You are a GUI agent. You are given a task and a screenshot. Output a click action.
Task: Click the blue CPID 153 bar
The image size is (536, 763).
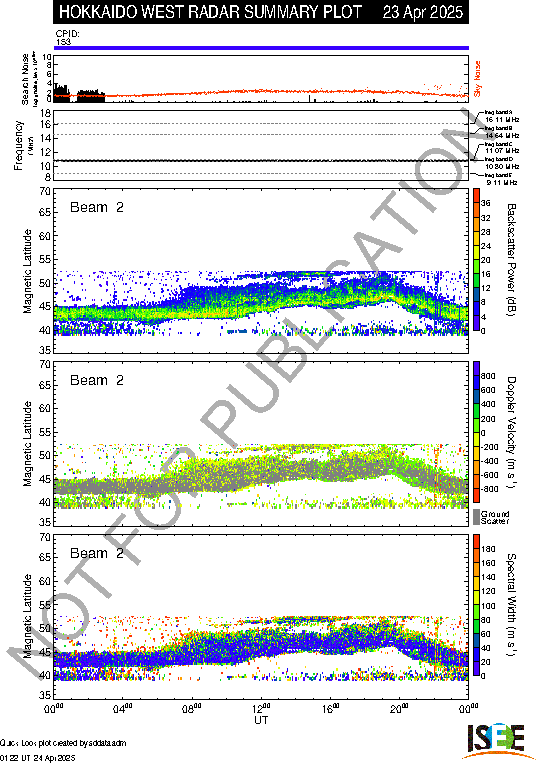click(x=261, y=48)
